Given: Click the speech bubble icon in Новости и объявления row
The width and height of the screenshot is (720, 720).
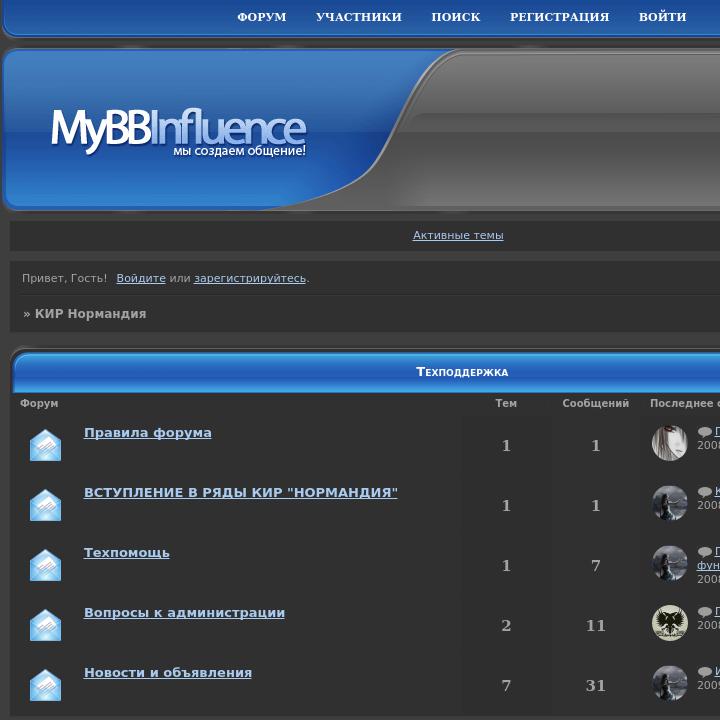Looking at the screenshot, I should 704,672.
